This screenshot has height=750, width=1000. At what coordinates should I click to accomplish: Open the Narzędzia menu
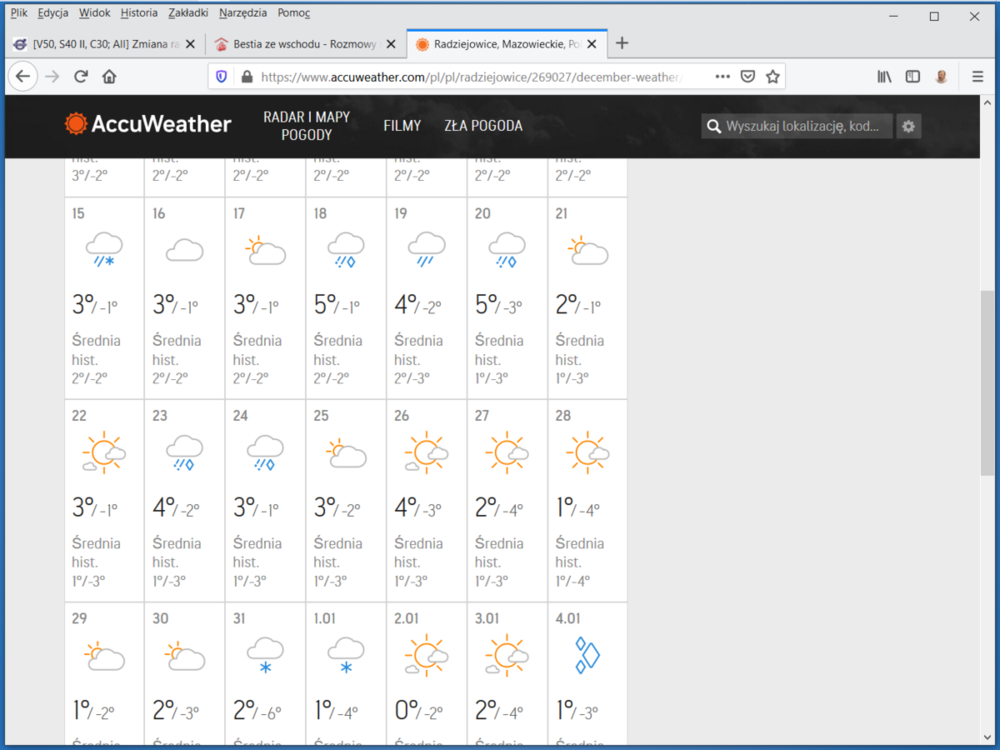(x=245, y=14)
